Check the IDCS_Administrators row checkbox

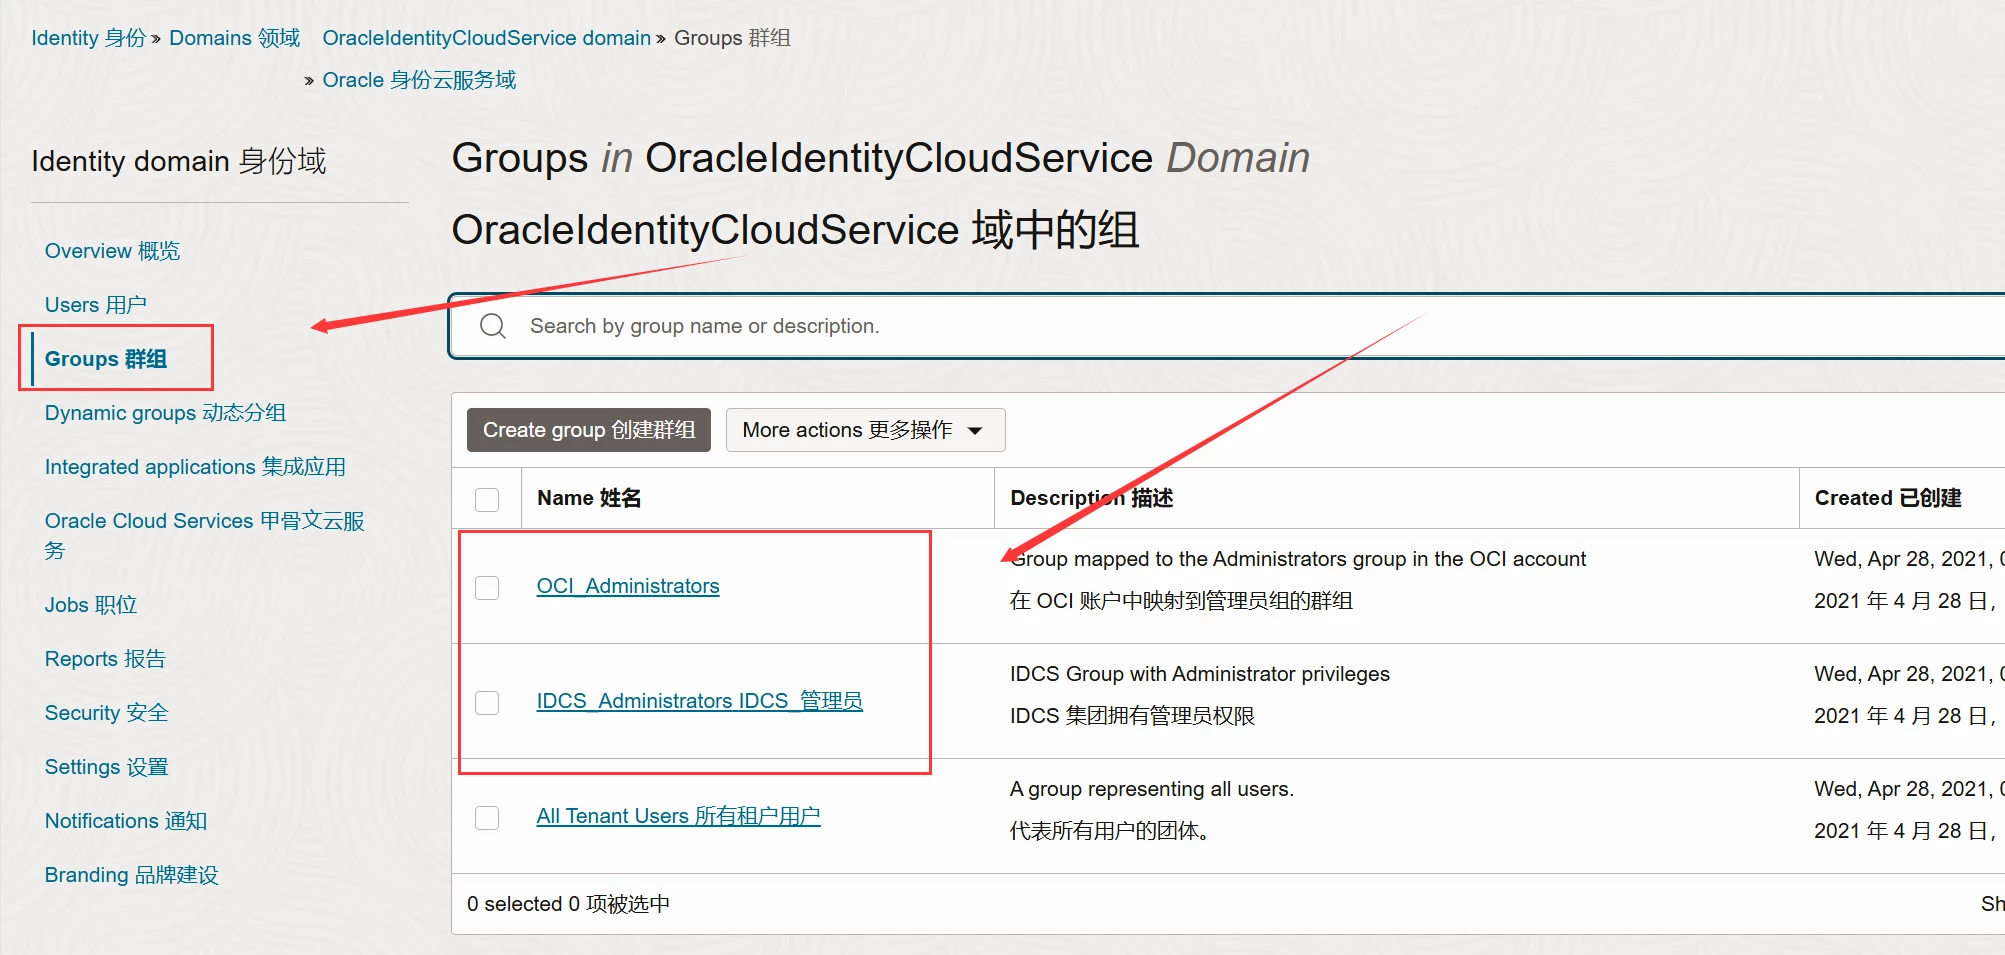pyautogui.click(x=487, y=702)
